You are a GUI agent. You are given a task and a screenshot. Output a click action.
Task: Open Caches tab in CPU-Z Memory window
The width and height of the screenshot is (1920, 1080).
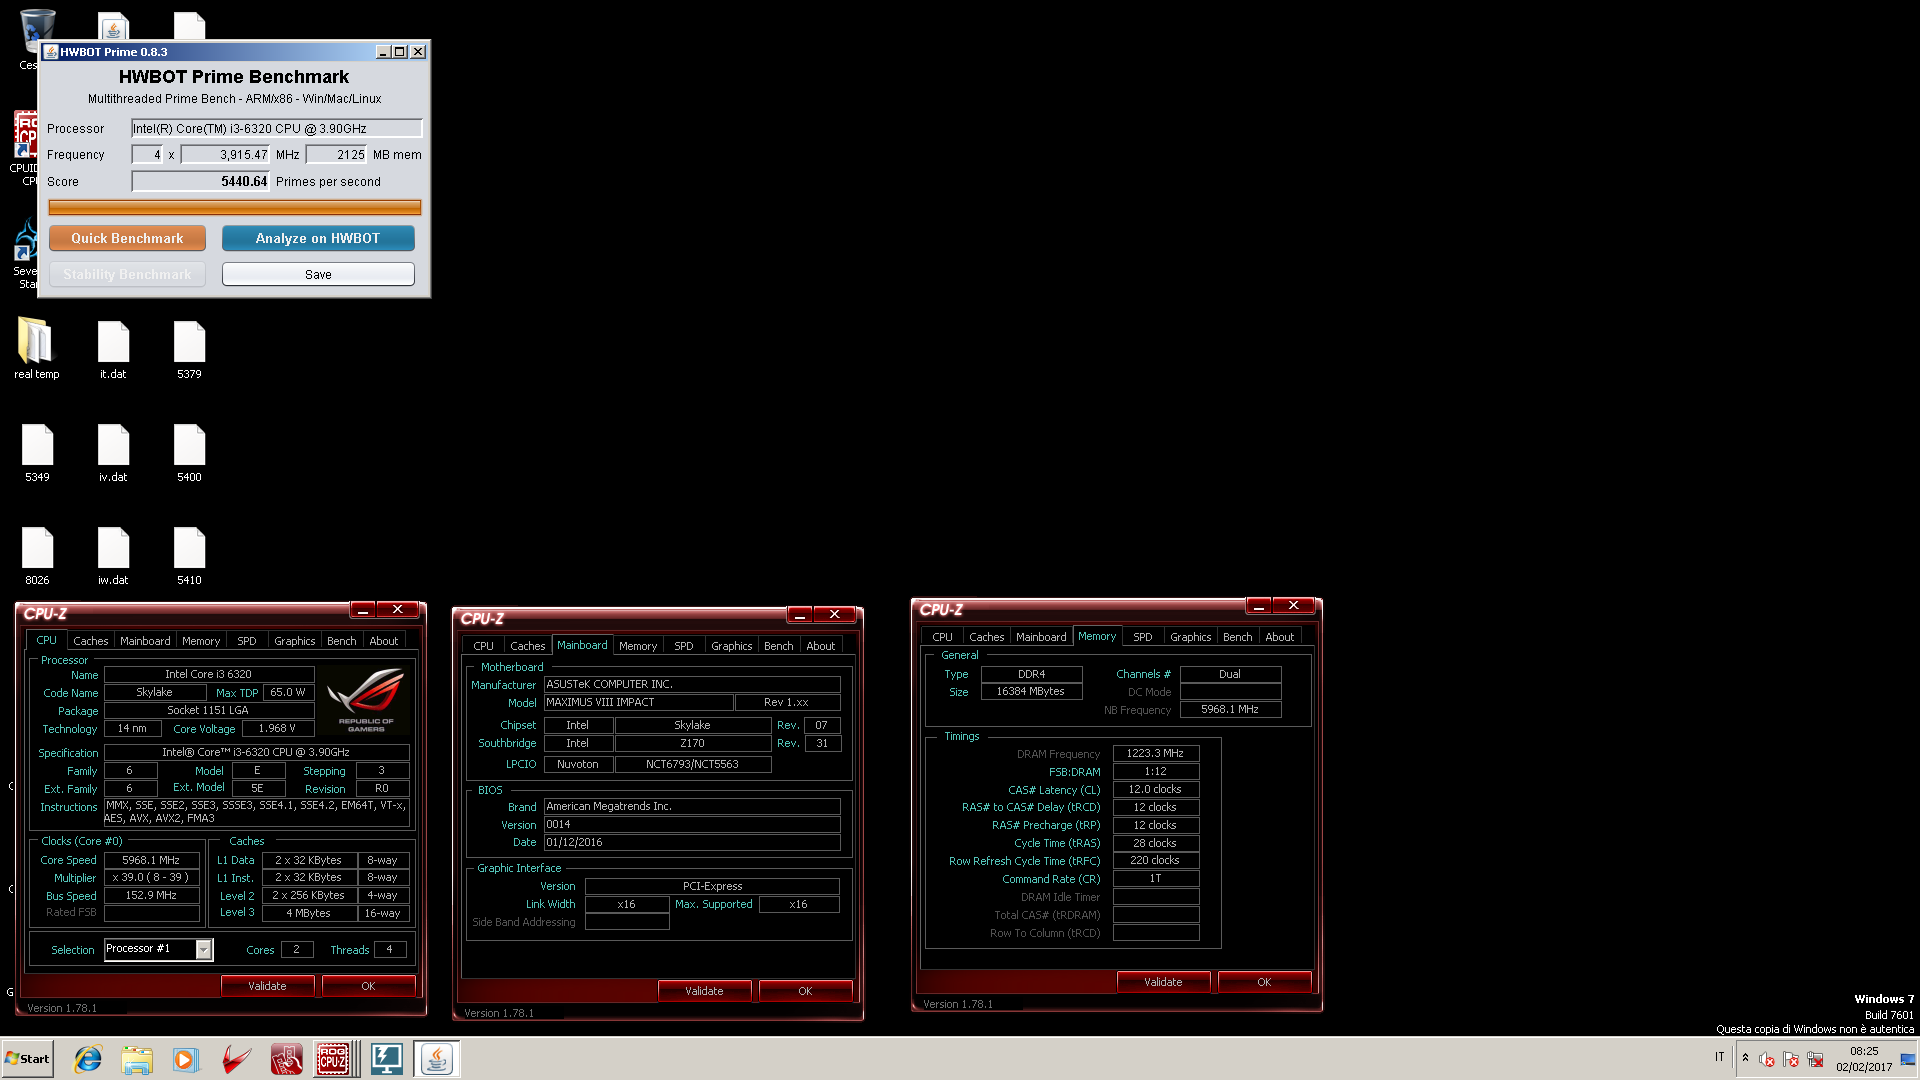coord(987,637)
